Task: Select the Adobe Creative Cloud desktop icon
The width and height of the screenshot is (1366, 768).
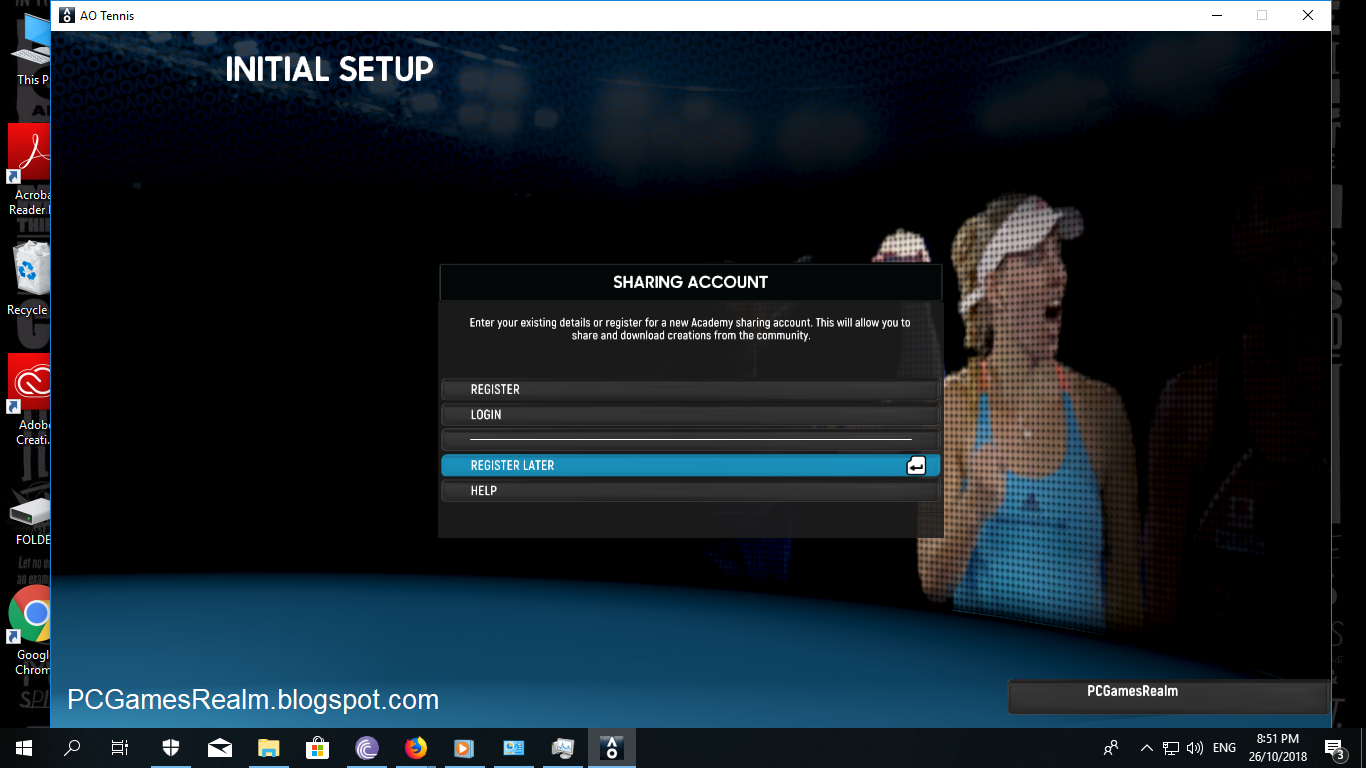Action: pyautogui.click(x=29, y=399)
